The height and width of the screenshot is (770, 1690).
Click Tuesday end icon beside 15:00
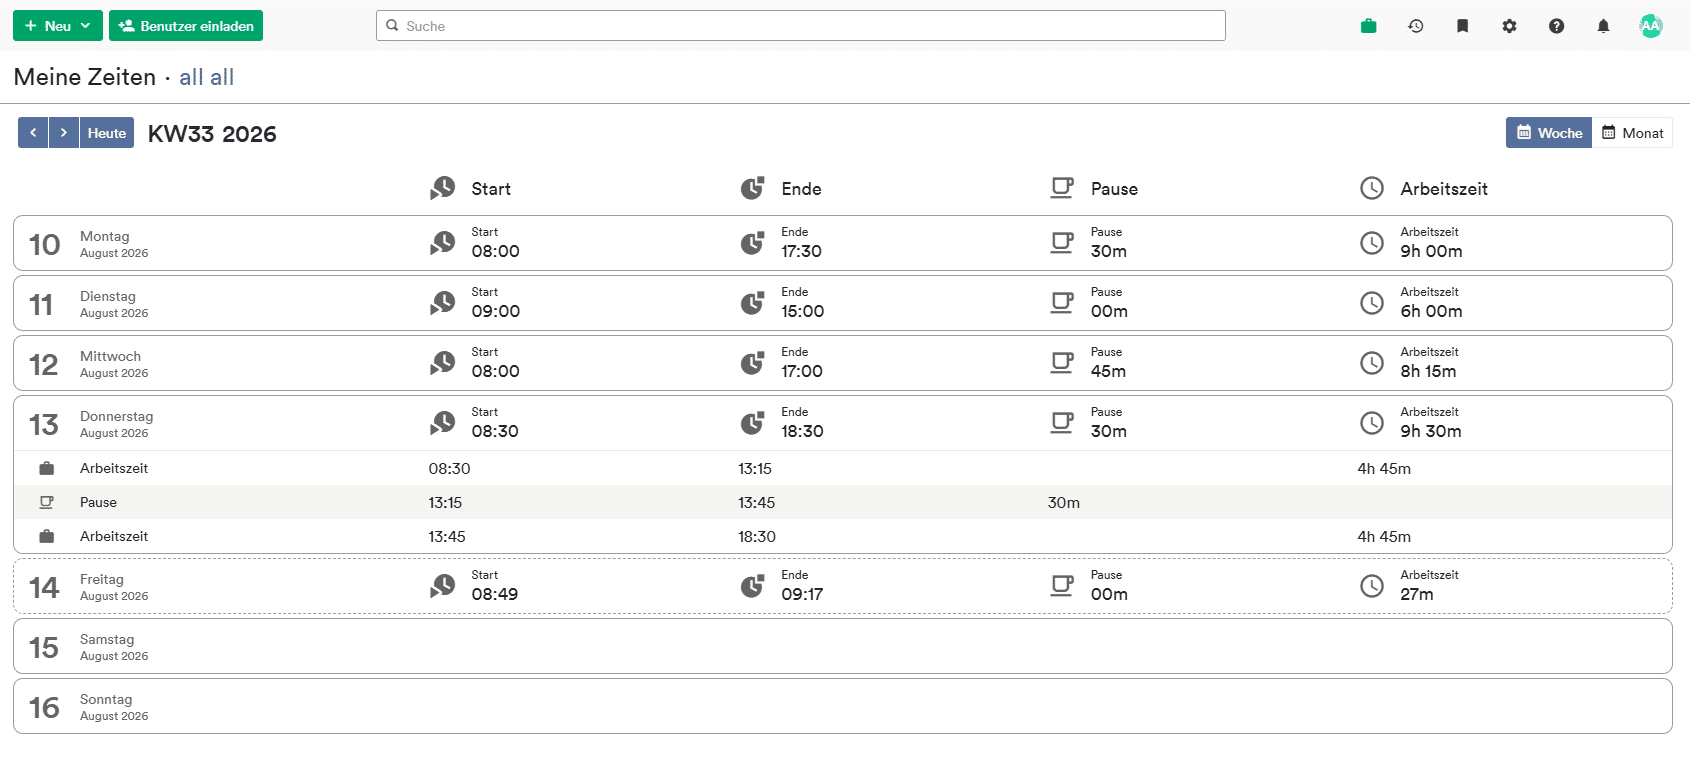pos(753,303)
